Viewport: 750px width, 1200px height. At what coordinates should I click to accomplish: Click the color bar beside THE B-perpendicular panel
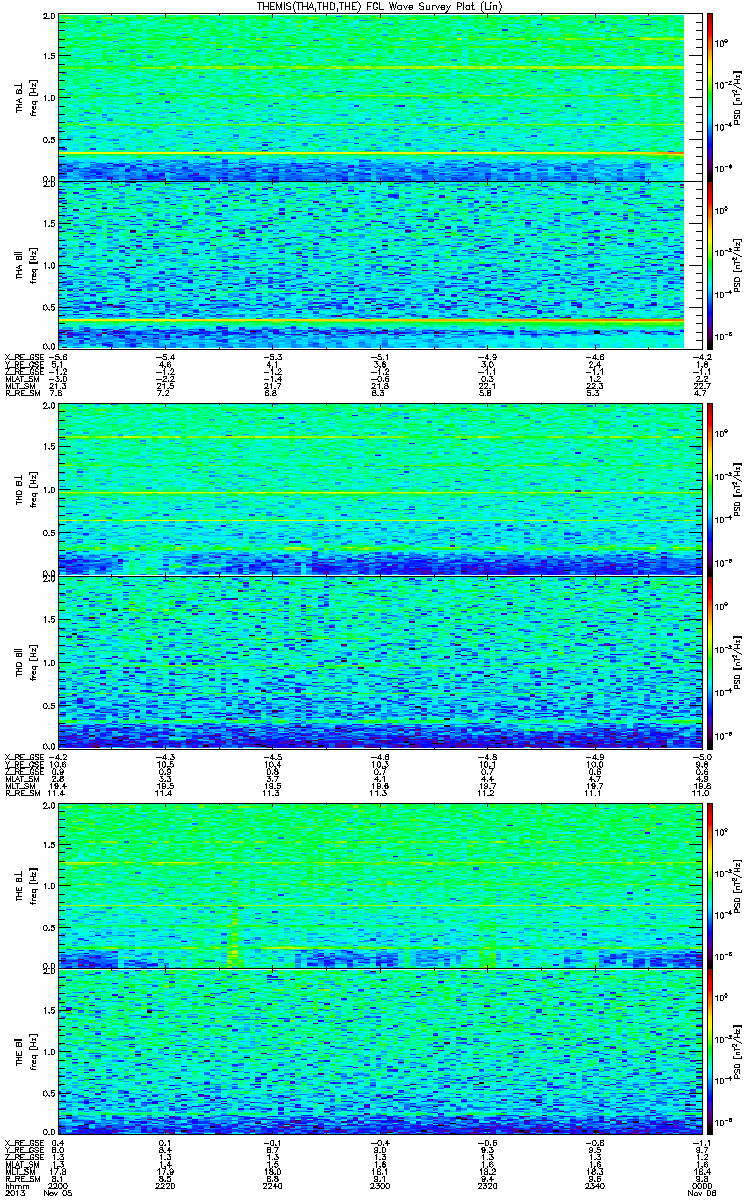tap(710, 885)
